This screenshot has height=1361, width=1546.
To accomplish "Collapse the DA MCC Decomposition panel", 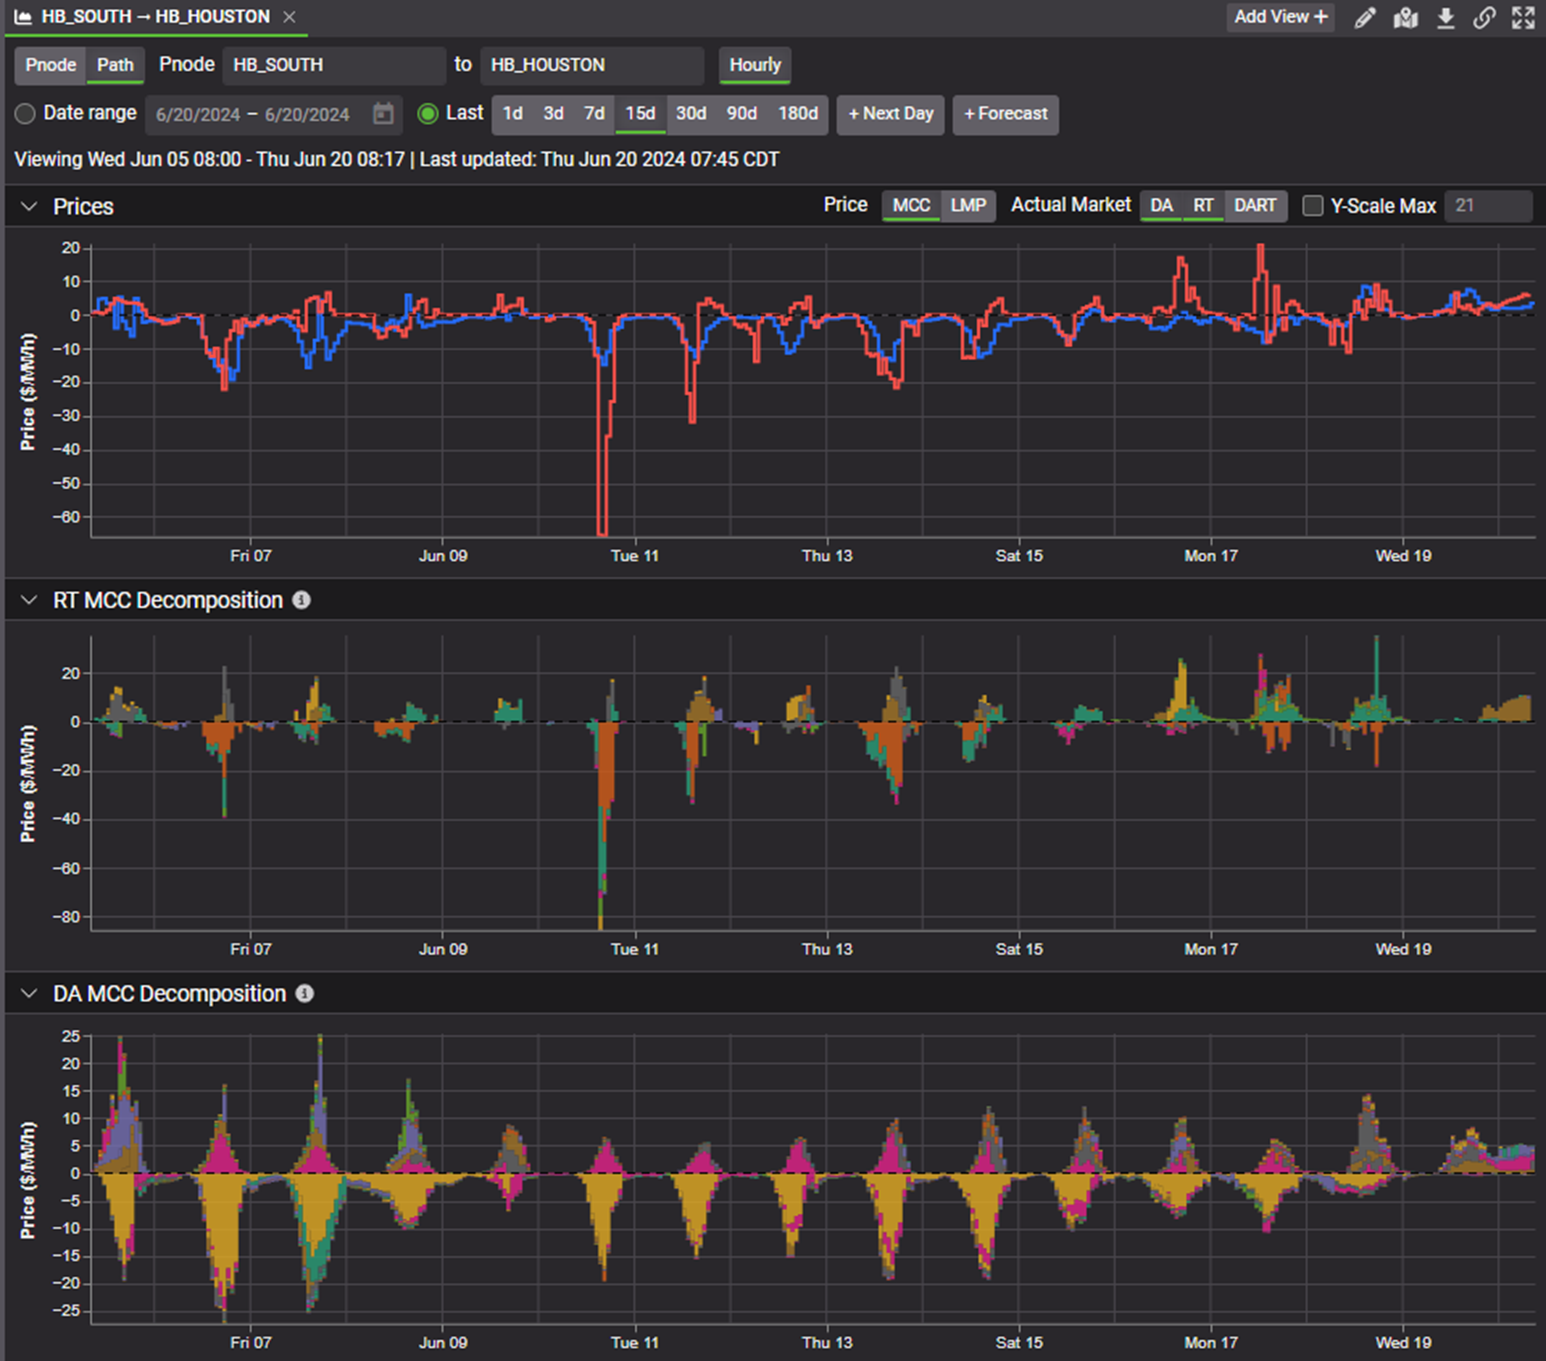I will coord(29,993).
